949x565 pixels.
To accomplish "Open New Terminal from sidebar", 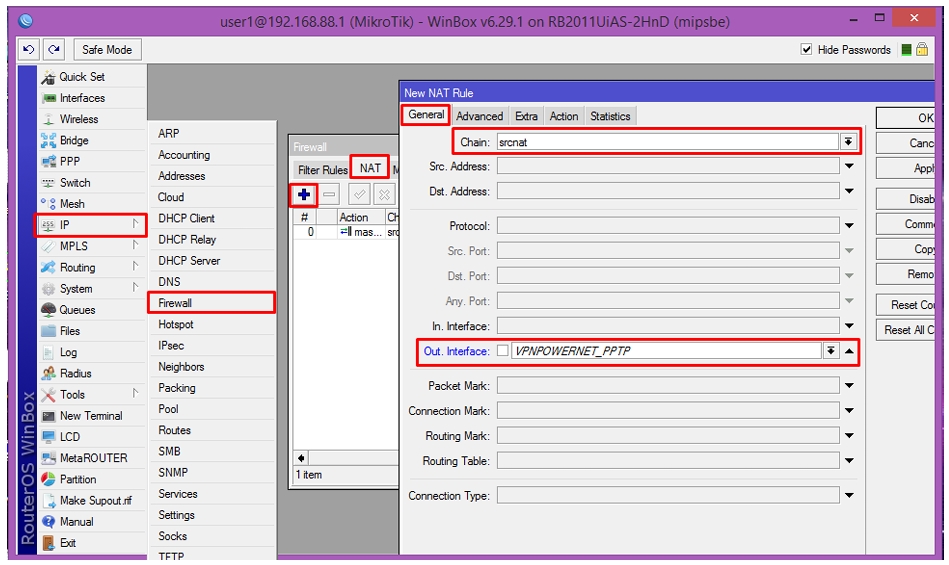I will click(x=91, y=416).
